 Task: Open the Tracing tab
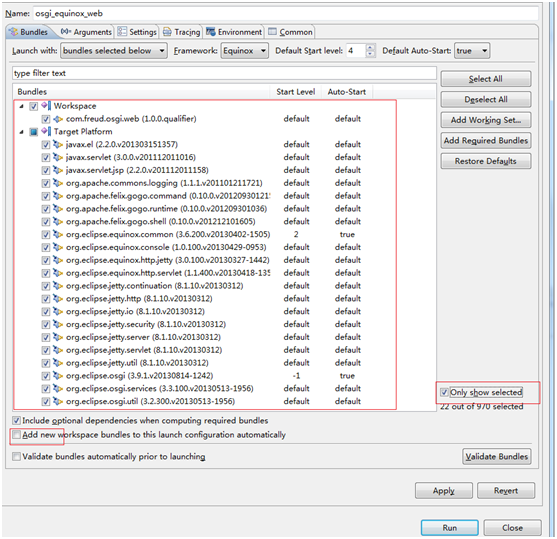(x=182, y=32)
